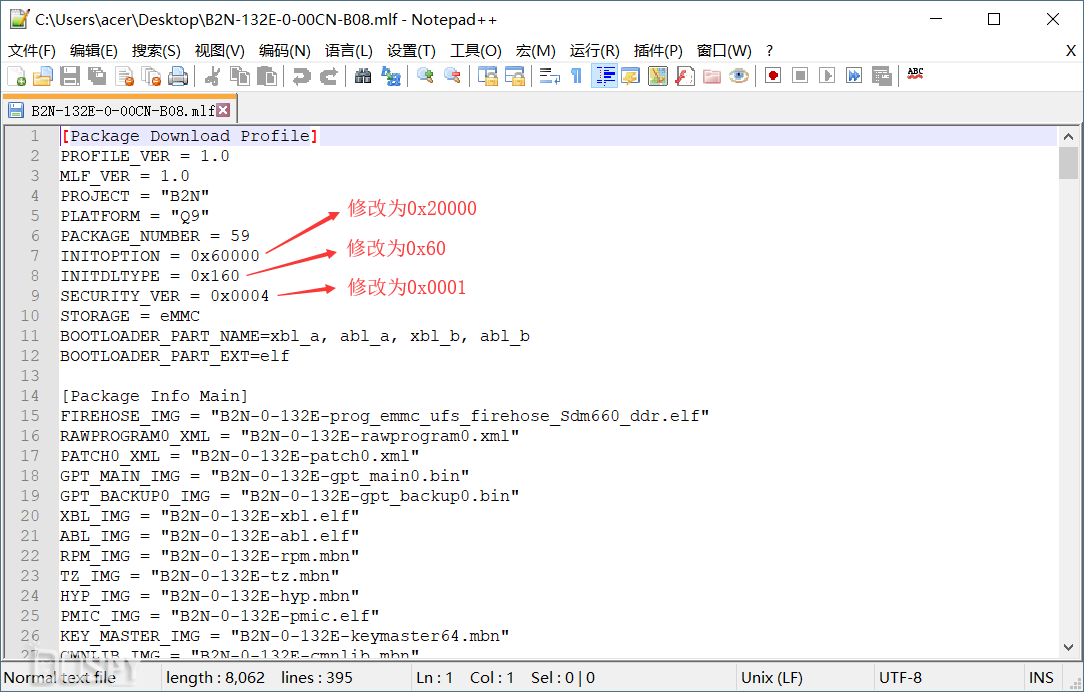The width and height of the screenshot is (1084, 692).
Task: Open the 视图(V) menu
Action: 220,51
